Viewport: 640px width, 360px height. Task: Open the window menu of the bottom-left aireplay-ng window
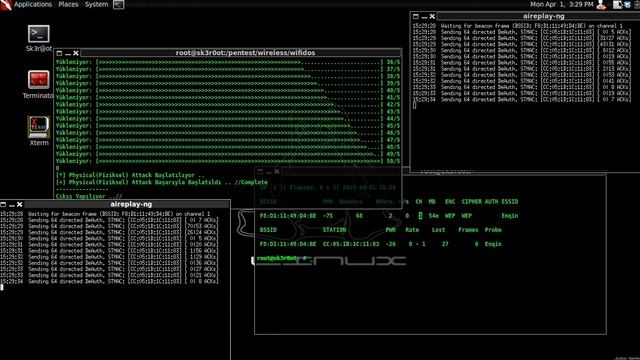click(x=3, y=204)
